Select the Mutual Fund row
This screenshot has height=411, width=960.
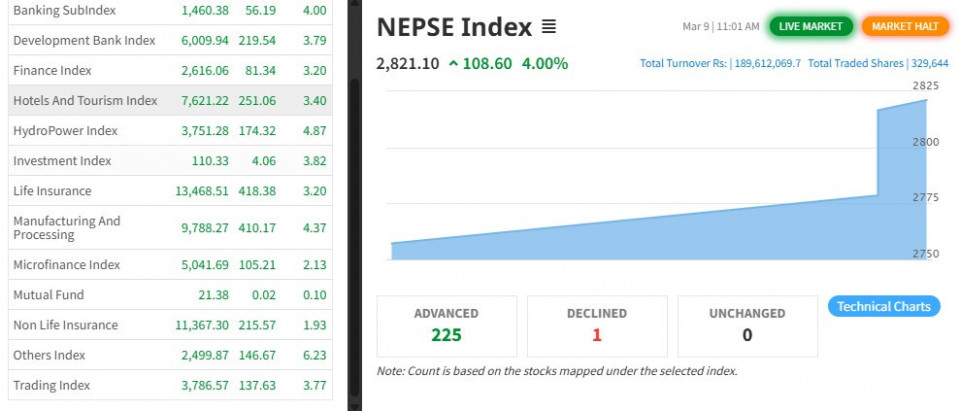coord(48,294)
